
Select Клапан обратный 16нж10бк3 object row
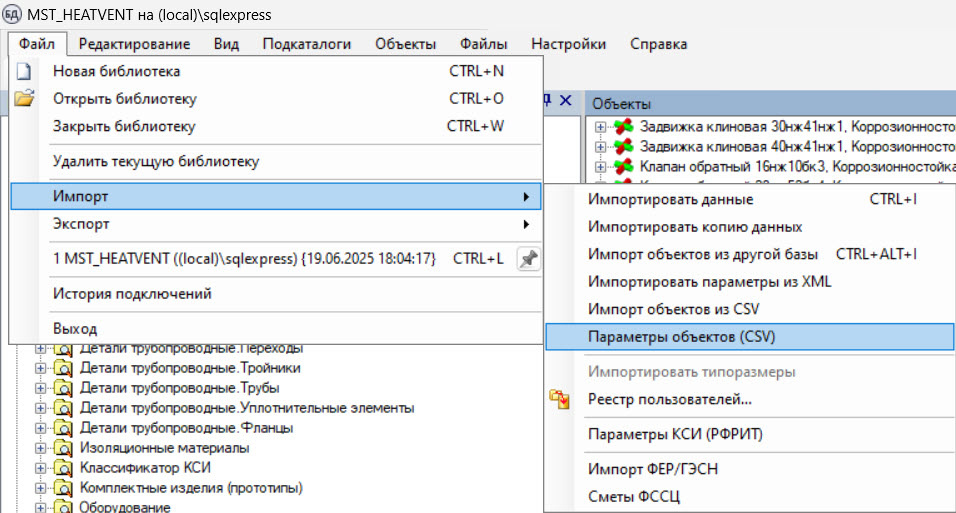click(x=797, y=167)
